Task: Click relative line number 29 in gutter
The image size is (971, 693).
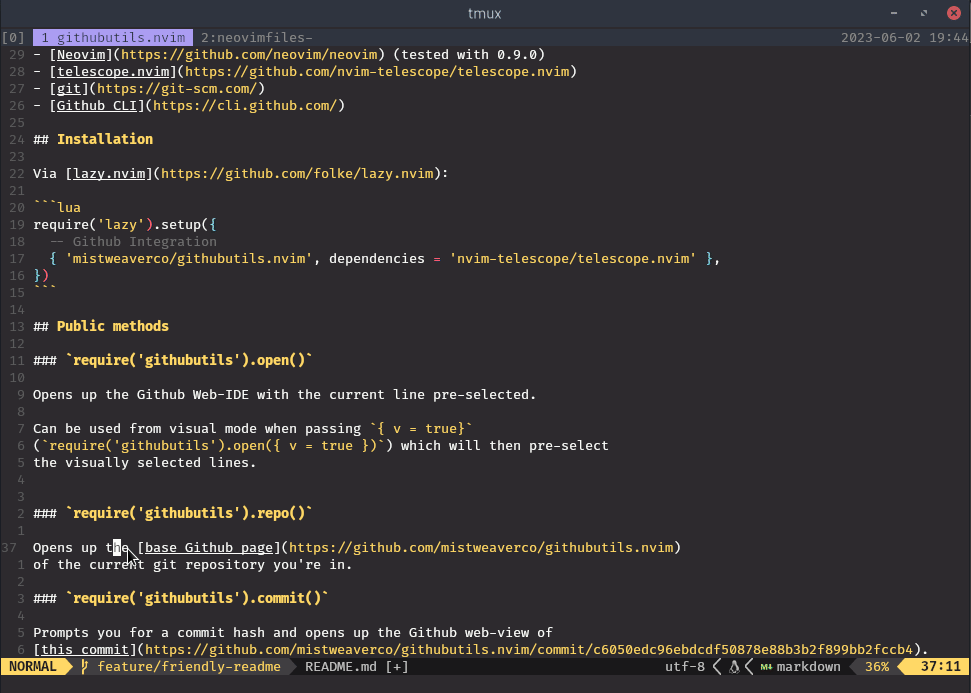Action: pos(17,54)
